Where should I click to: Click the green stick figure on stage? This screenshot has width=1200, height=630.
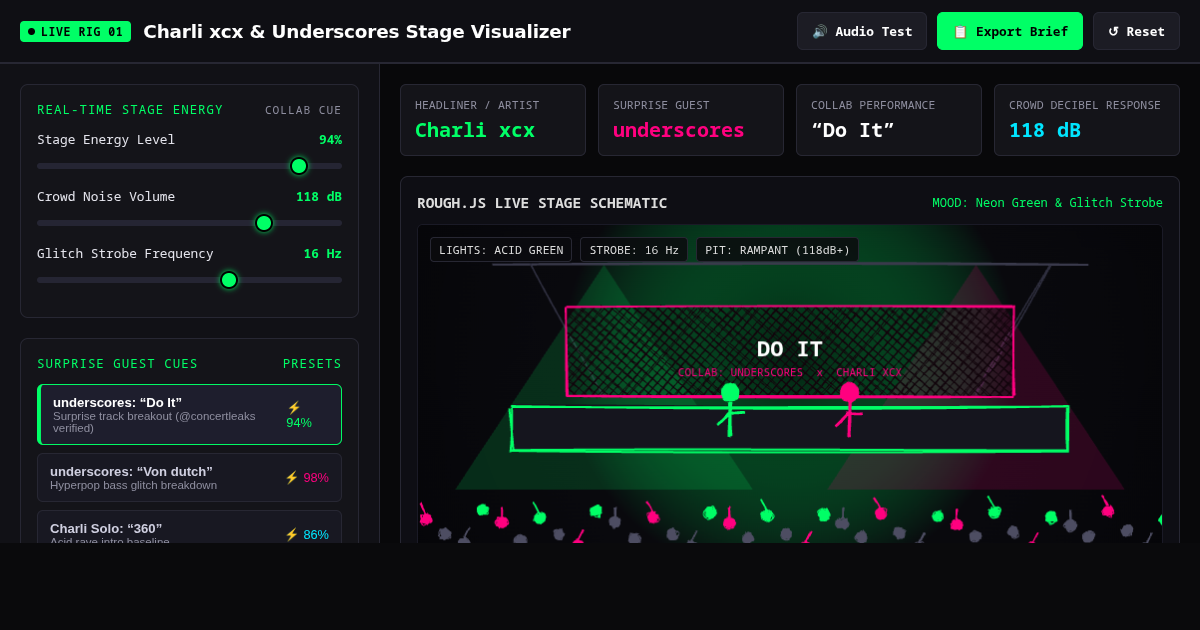(x=730, y=410)
